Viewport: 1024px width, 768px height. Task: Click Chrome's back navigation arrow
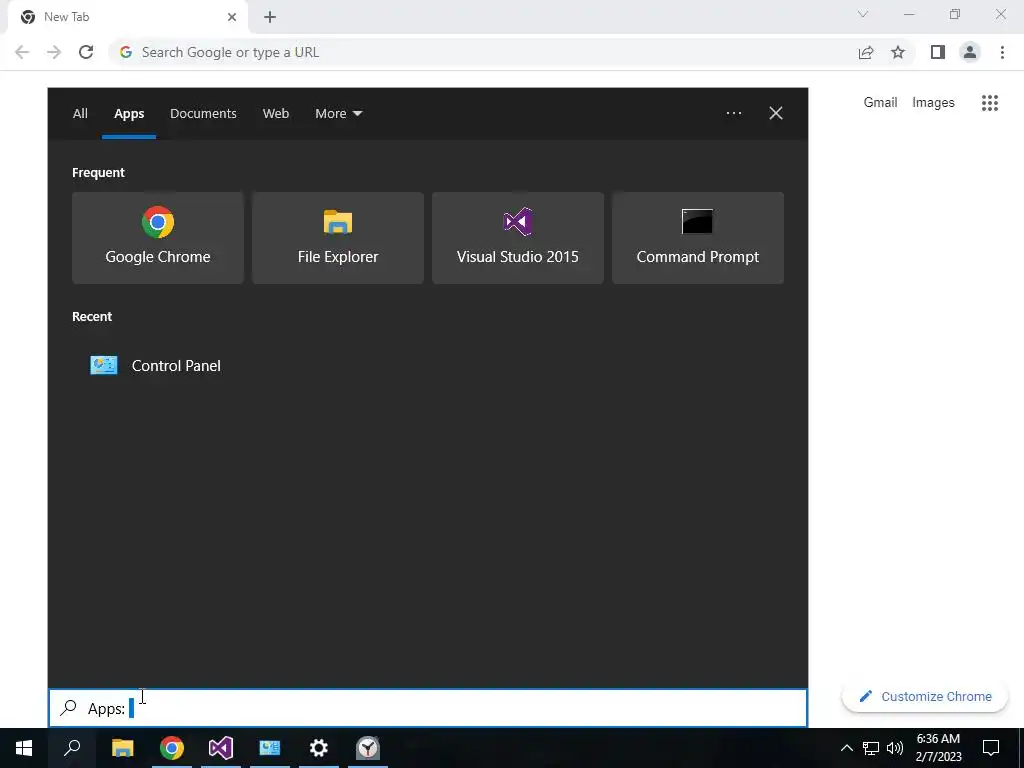click(x=22, y=52)
